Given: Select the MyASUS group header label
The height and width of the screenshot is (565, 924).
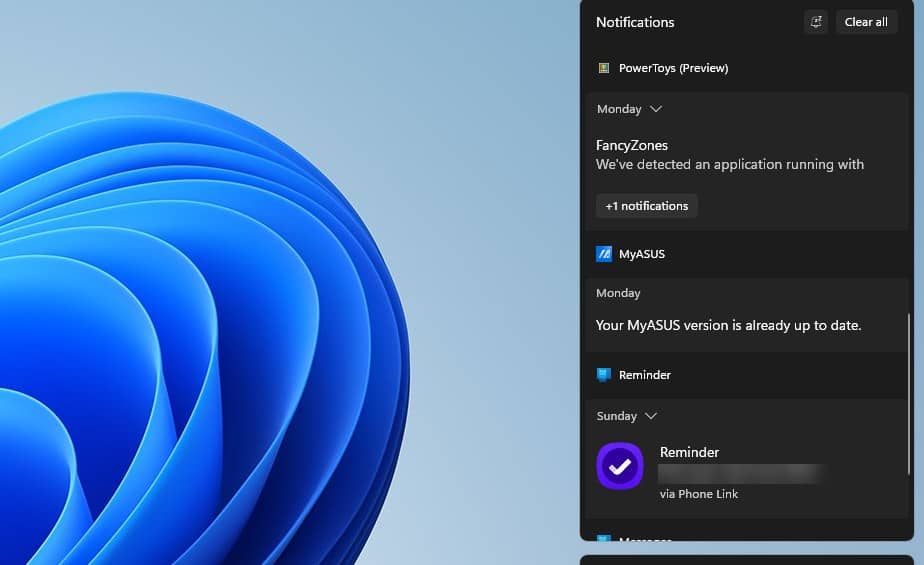Looking at the screenshot, I should tap(642, 254).
